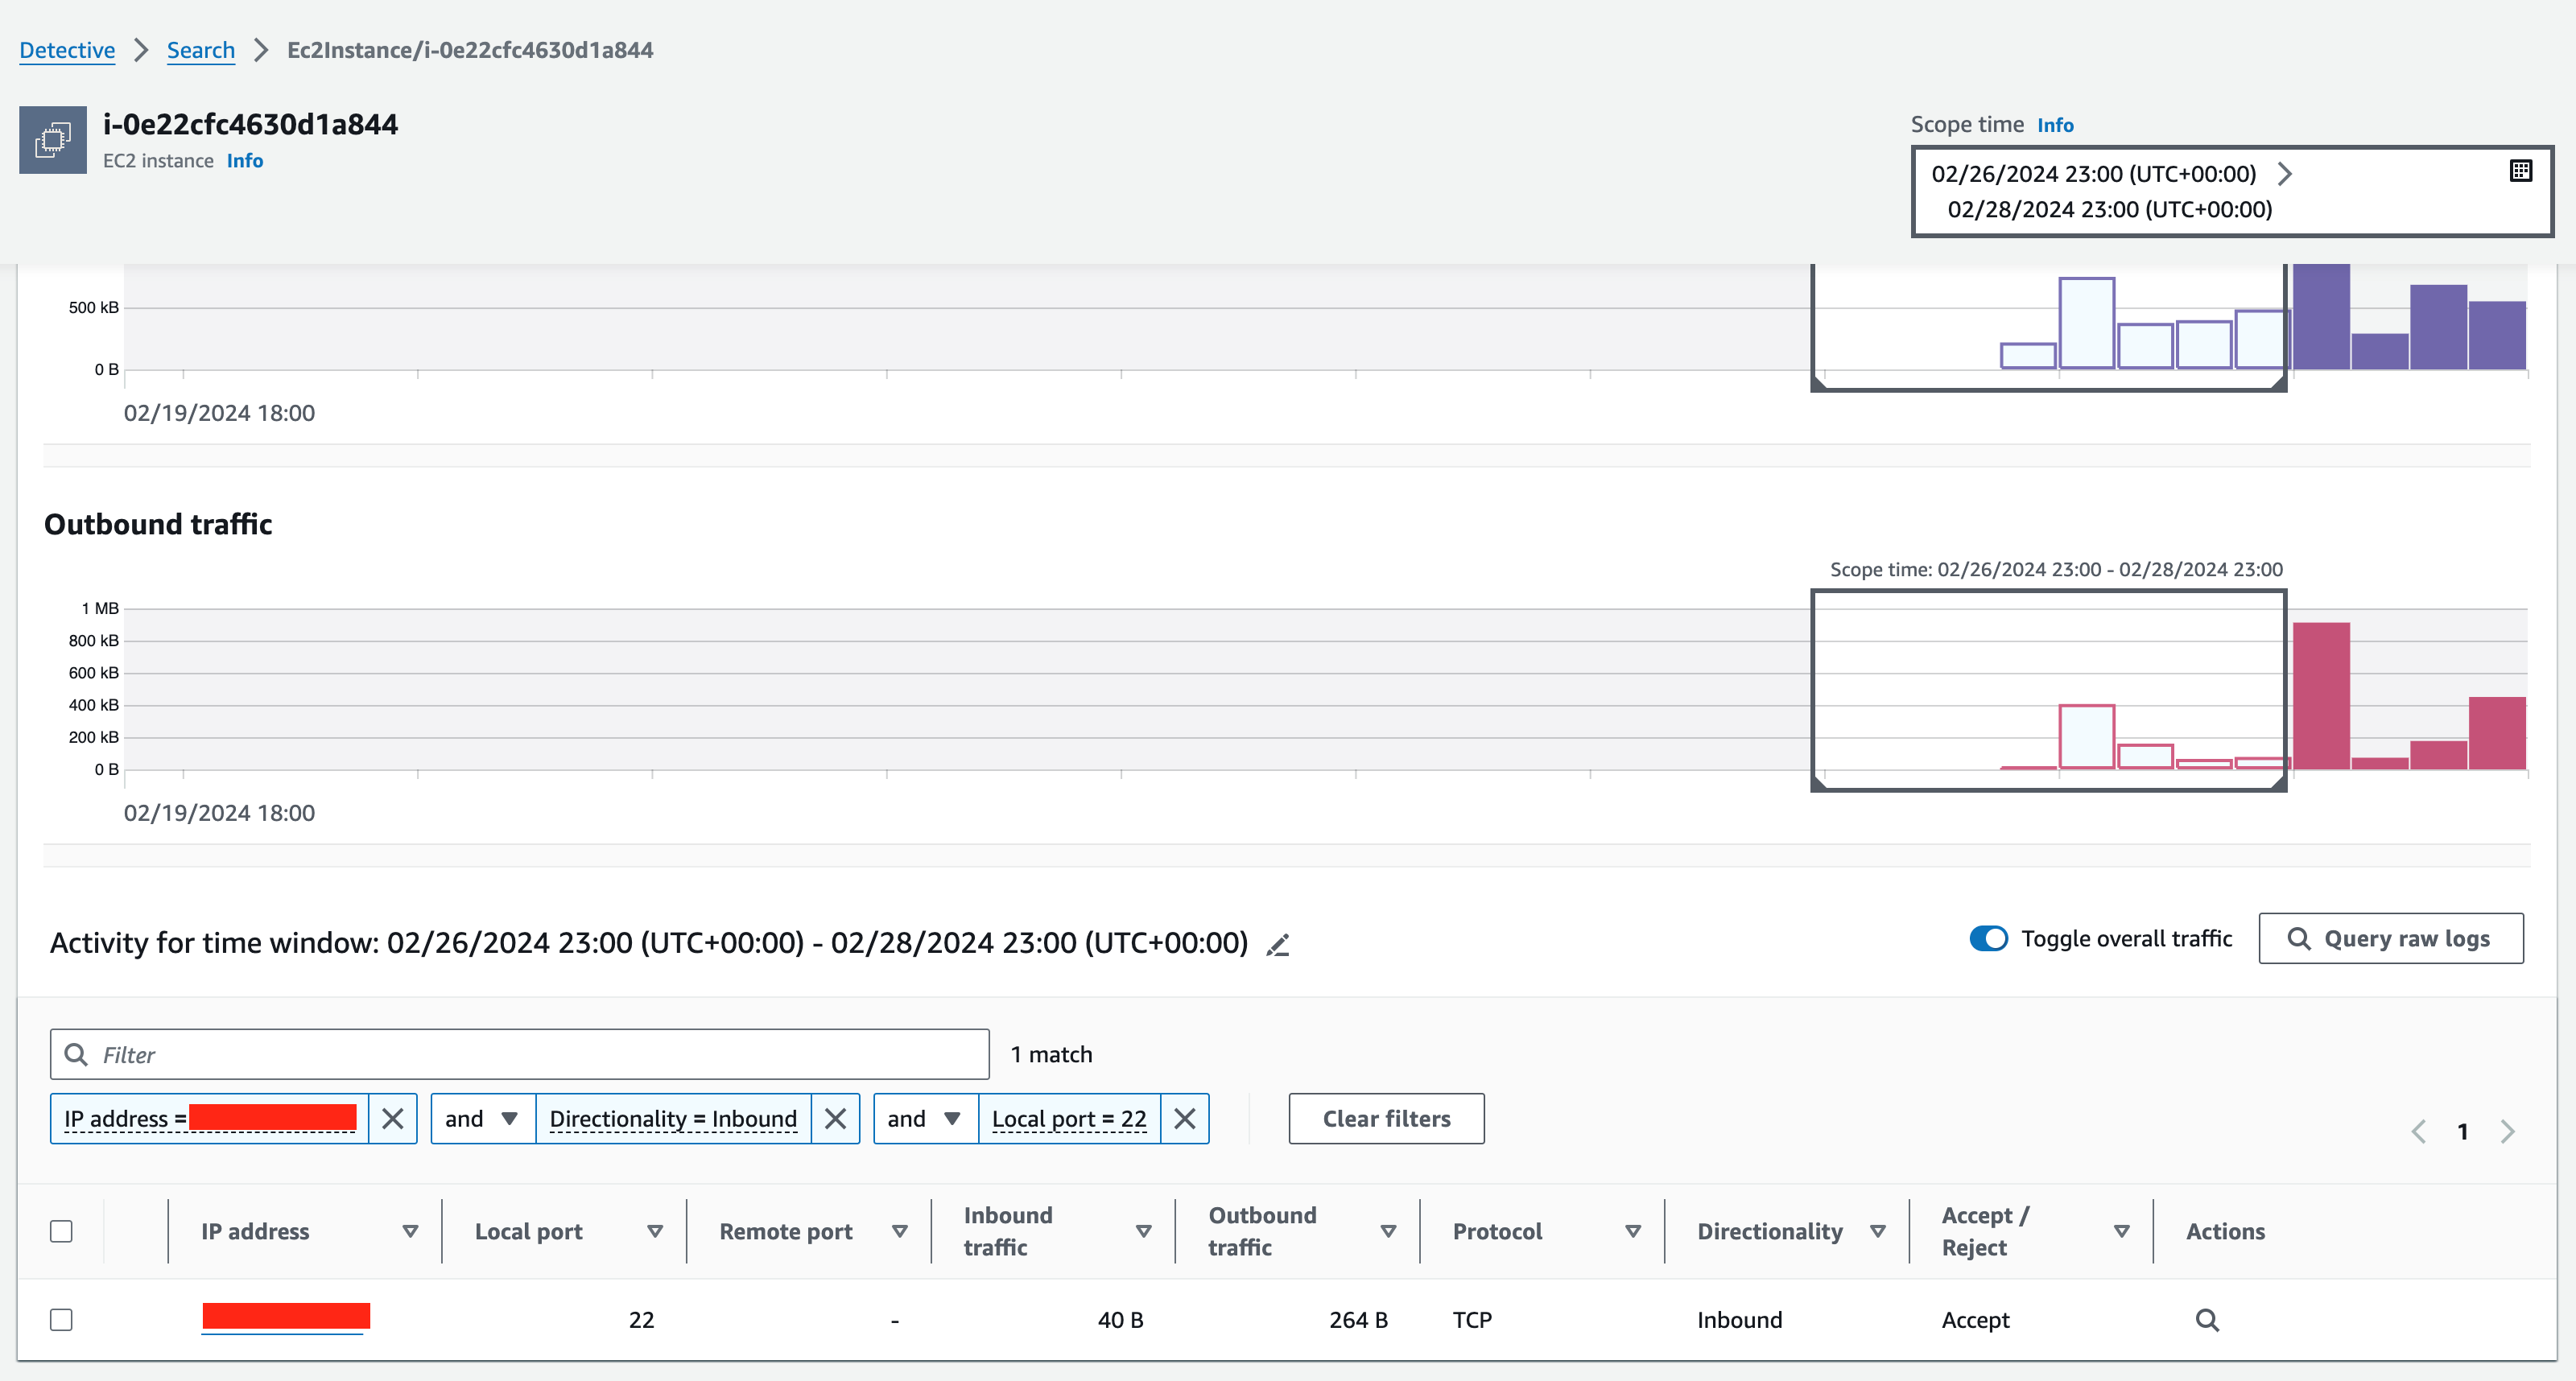
Task: Click the magnifying glass in the Actions column
Action: 2207,1319
